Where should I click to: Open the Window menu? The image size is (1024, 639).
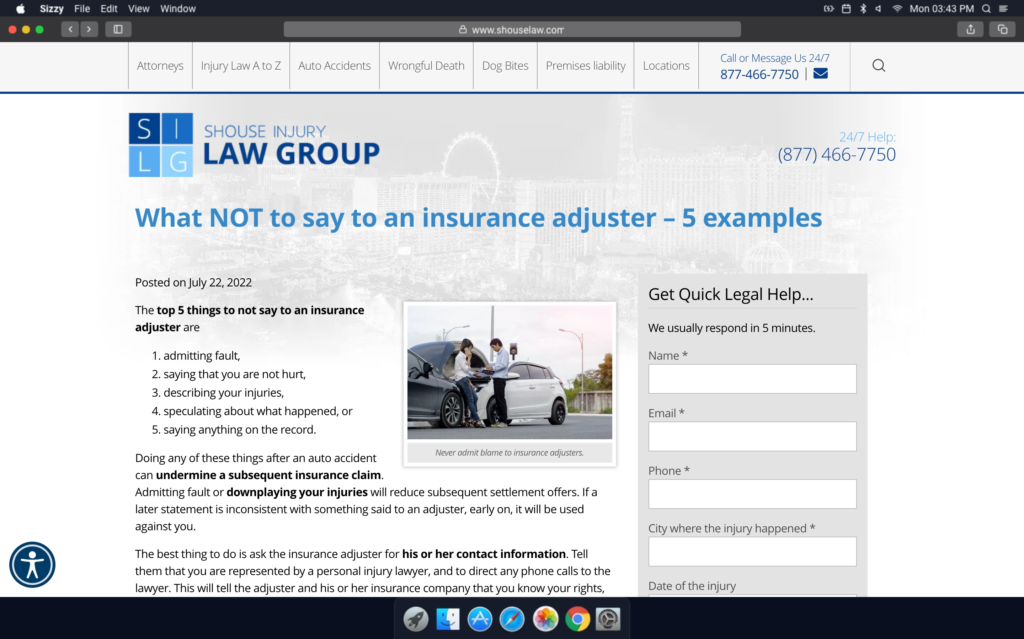click(178, 8)
